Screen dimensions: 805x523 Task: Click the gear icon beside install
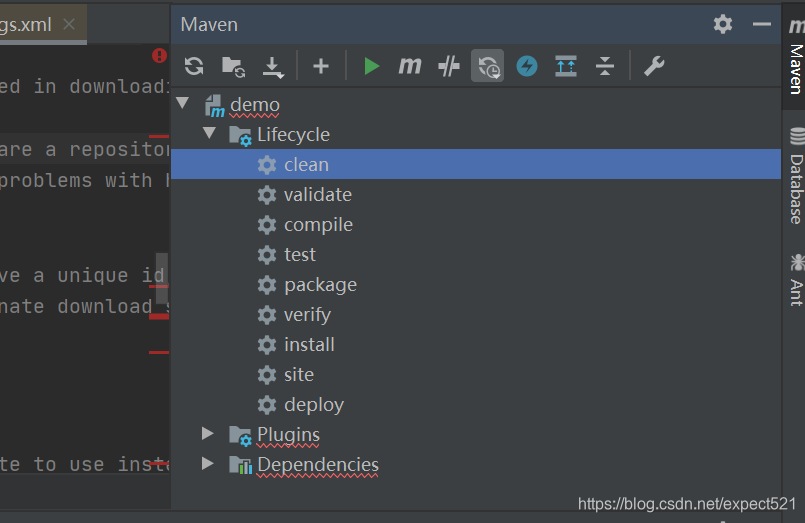[x=267, y=345]
